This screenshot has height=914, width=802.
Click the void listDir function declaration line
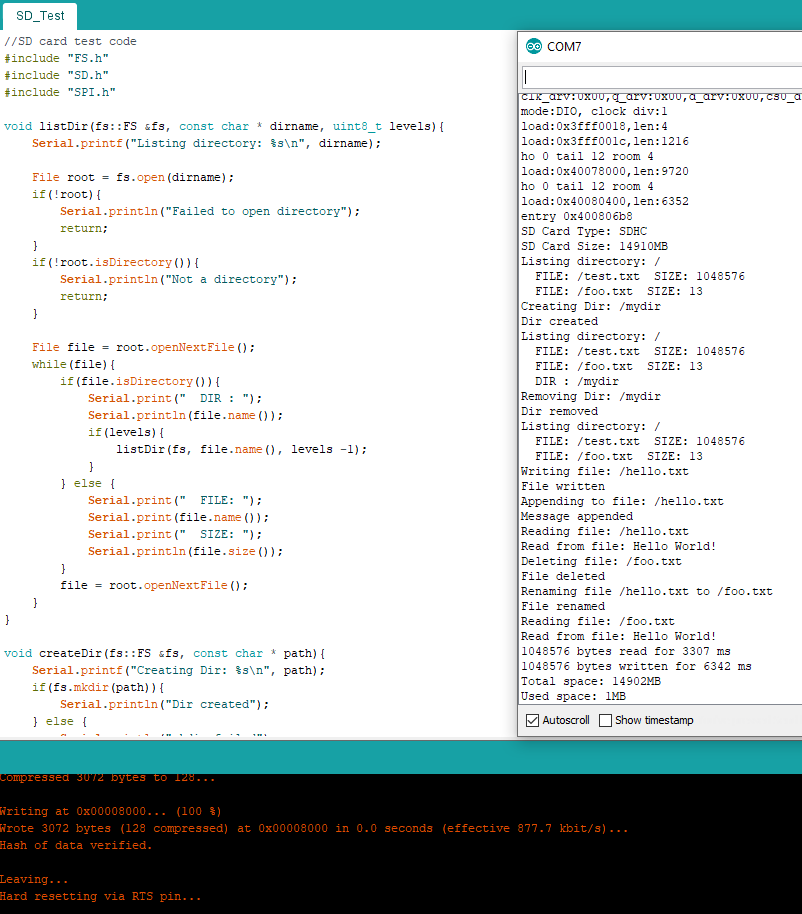(223, 126)
